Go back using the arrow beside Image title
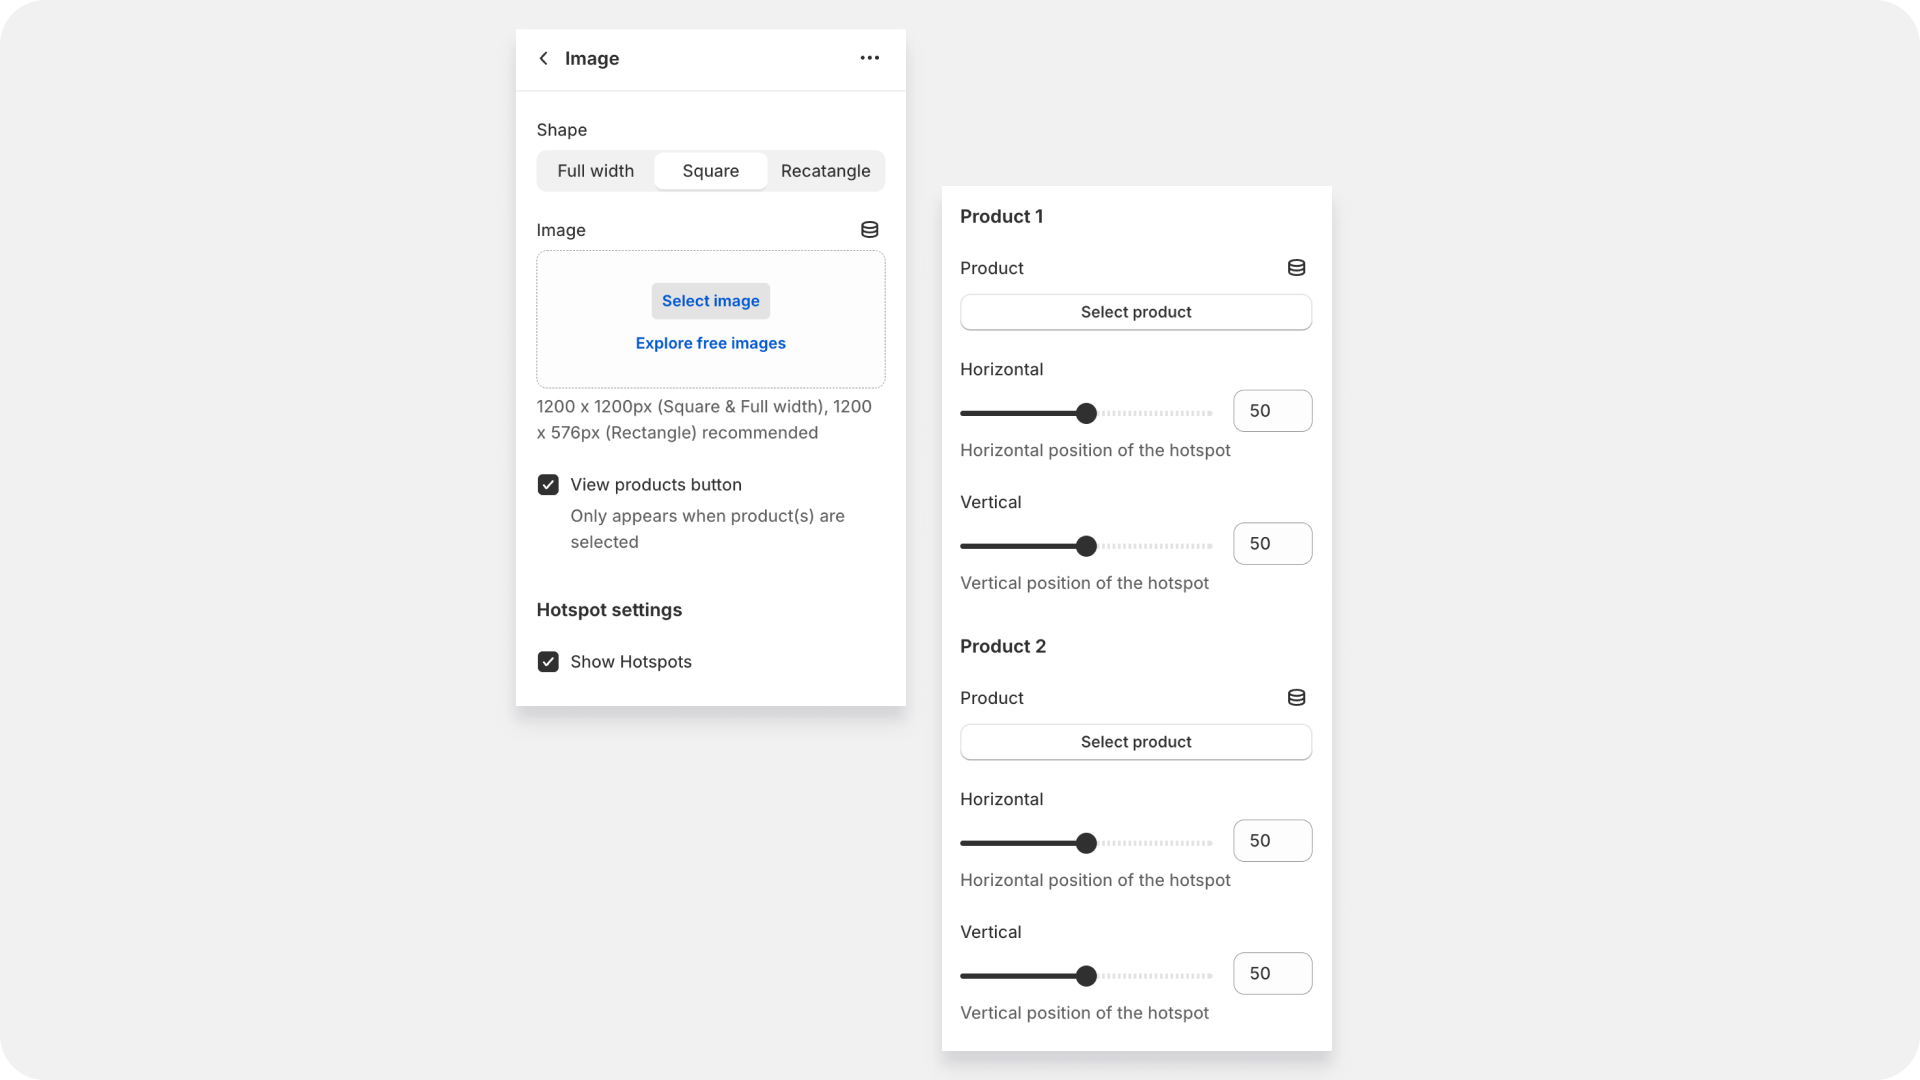Screen dimensions: 1920x1080 (543, 58)
